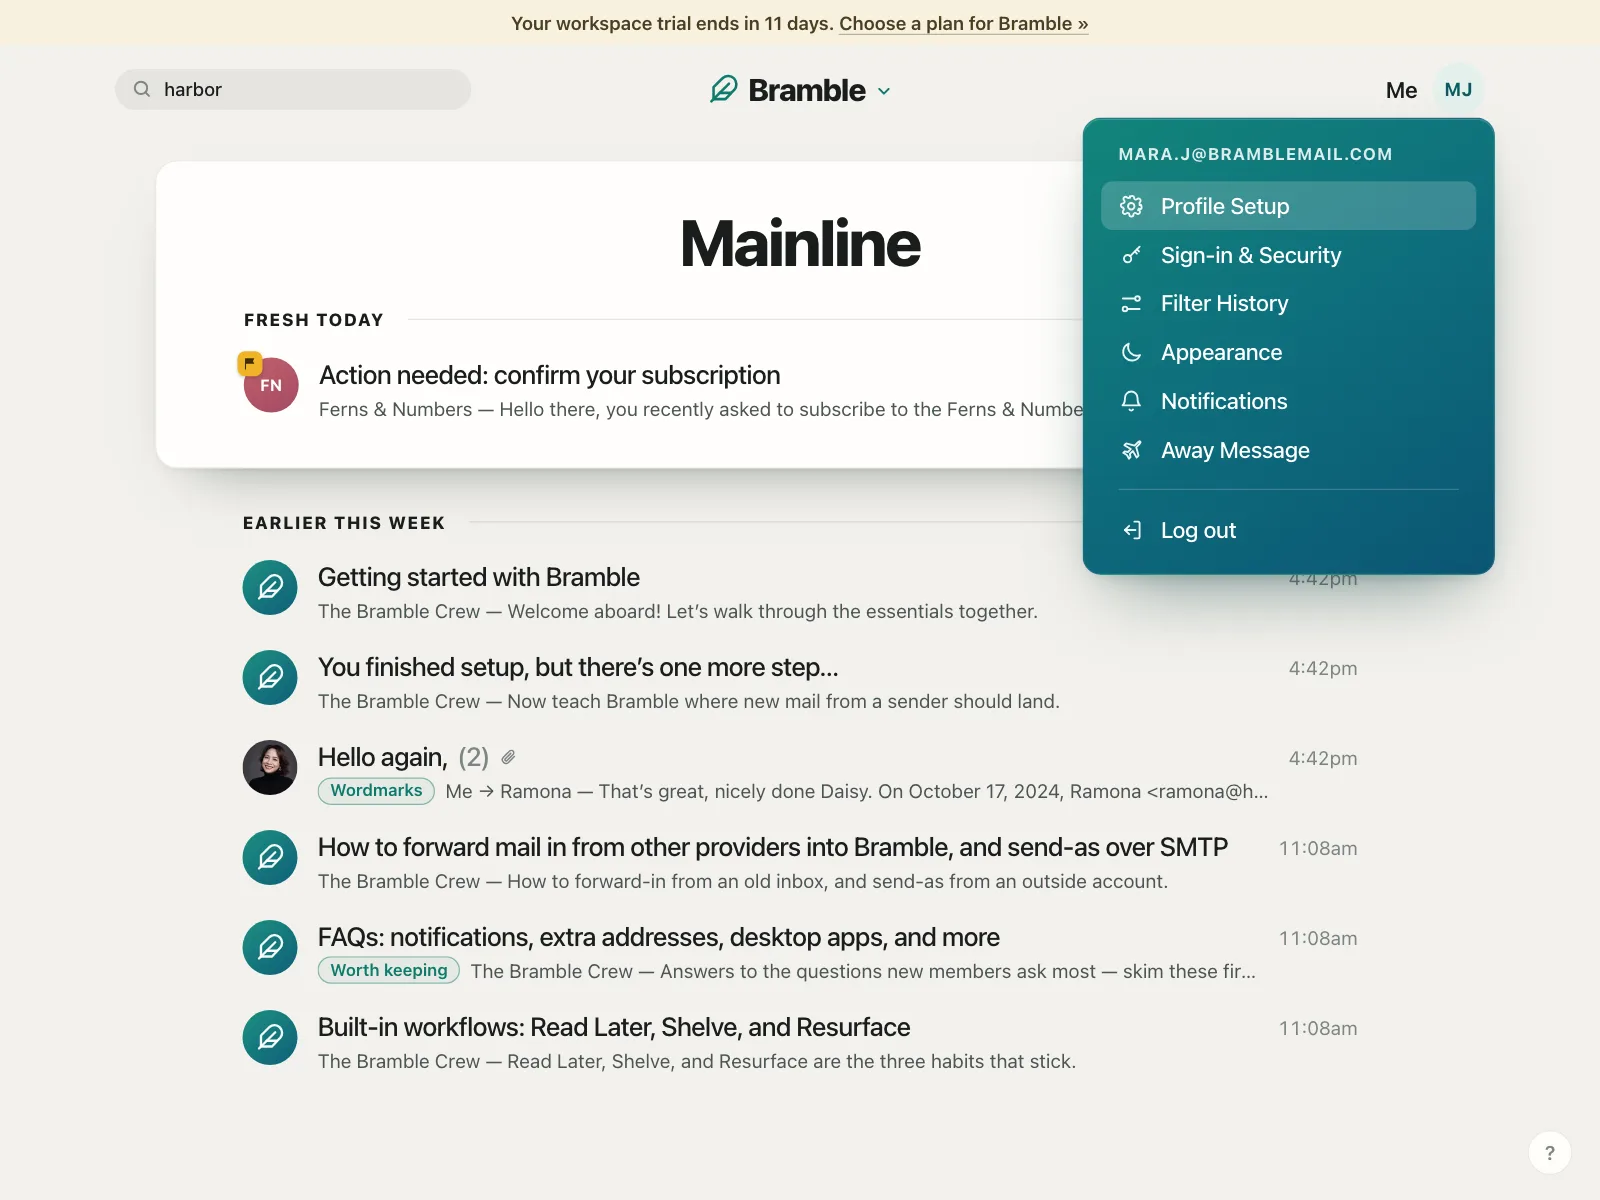Click the avatar beside Built-in workflows message
Image resolution: width=1600 pixels, height=1200 pixels.
pos(270,1037)
